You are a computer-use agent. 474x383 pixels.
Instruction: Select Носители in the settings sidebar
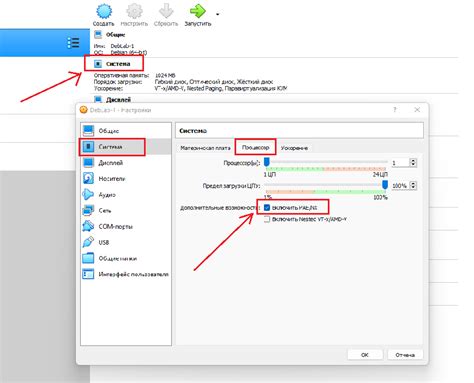(x=126, y=179)
